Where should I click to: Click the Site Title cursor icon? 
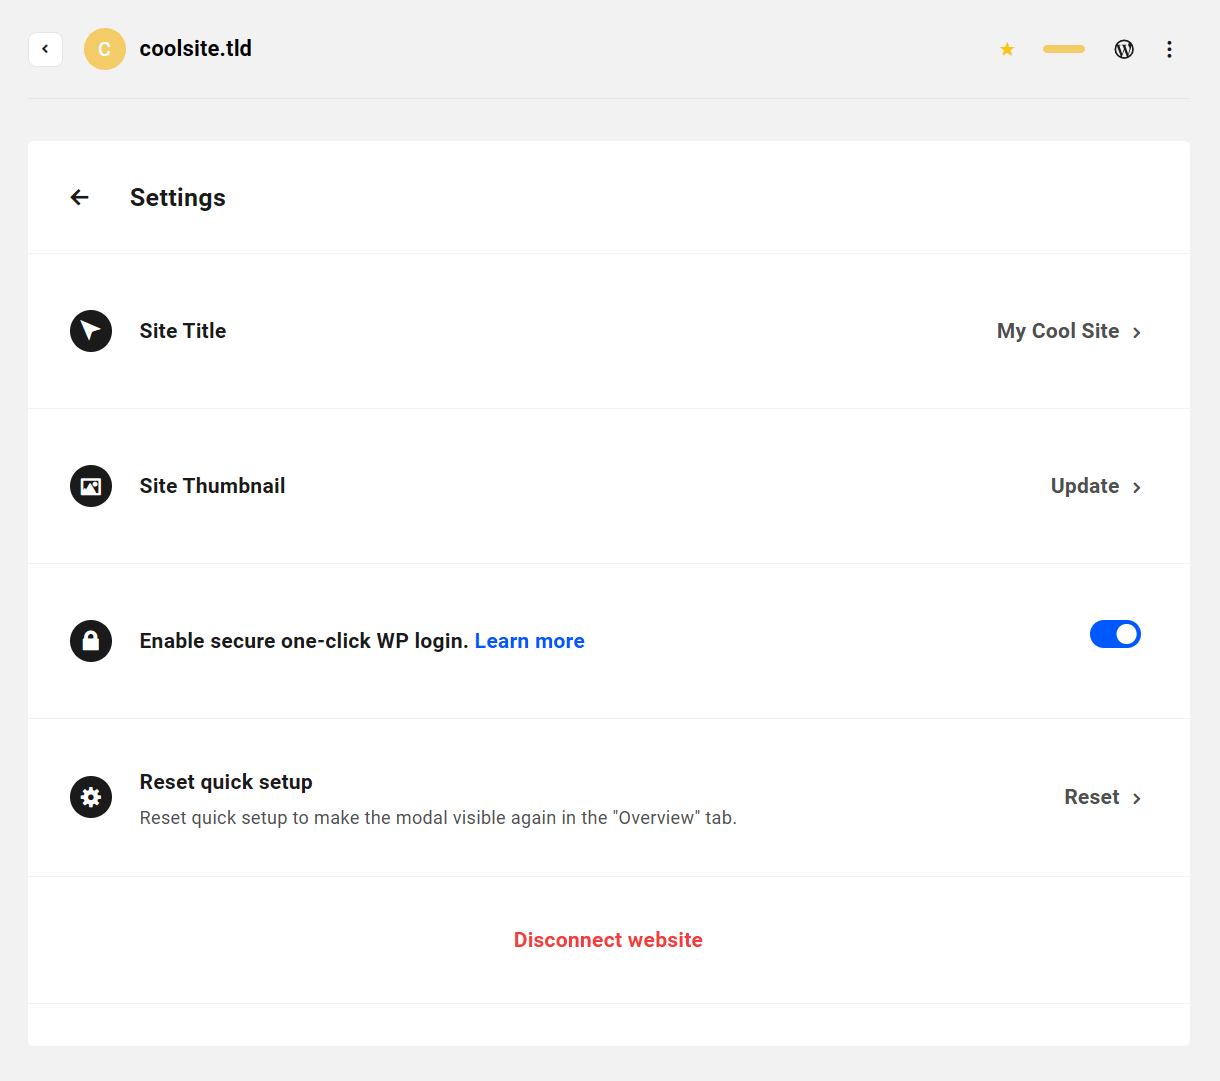pyautogui.click(x=91, y=331)
